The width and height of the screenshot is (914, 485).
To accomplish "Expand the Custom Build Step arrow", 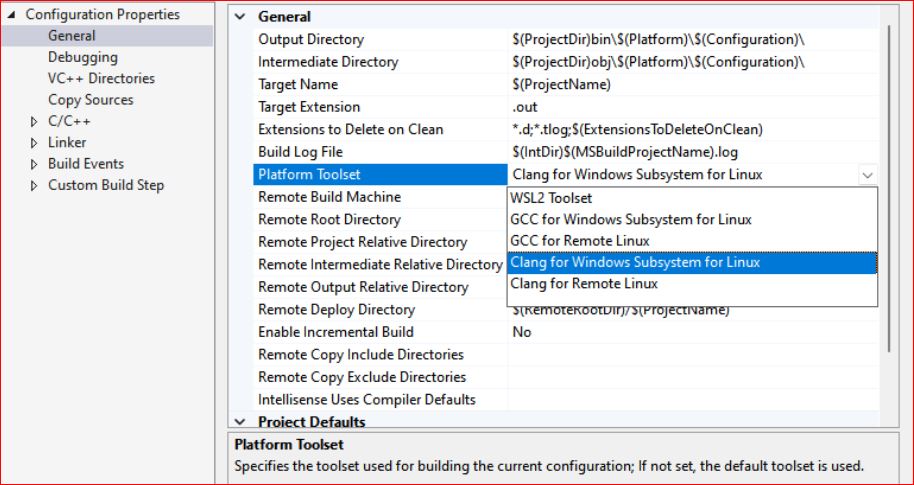I will (x=34, y=186).
